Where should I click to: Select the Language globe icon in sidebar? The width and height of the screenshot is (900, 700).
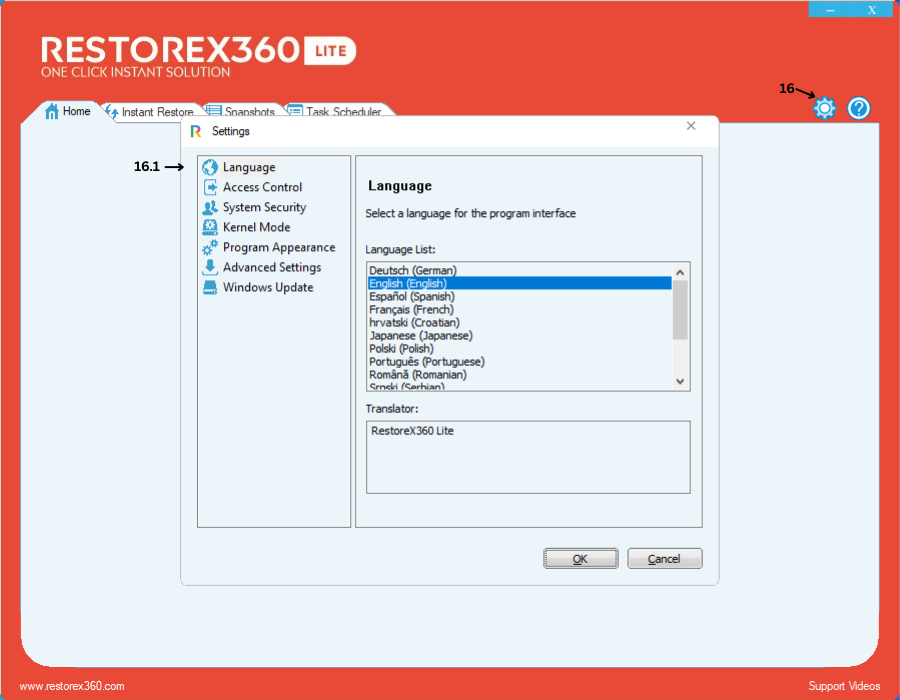[x=210, y=168]
